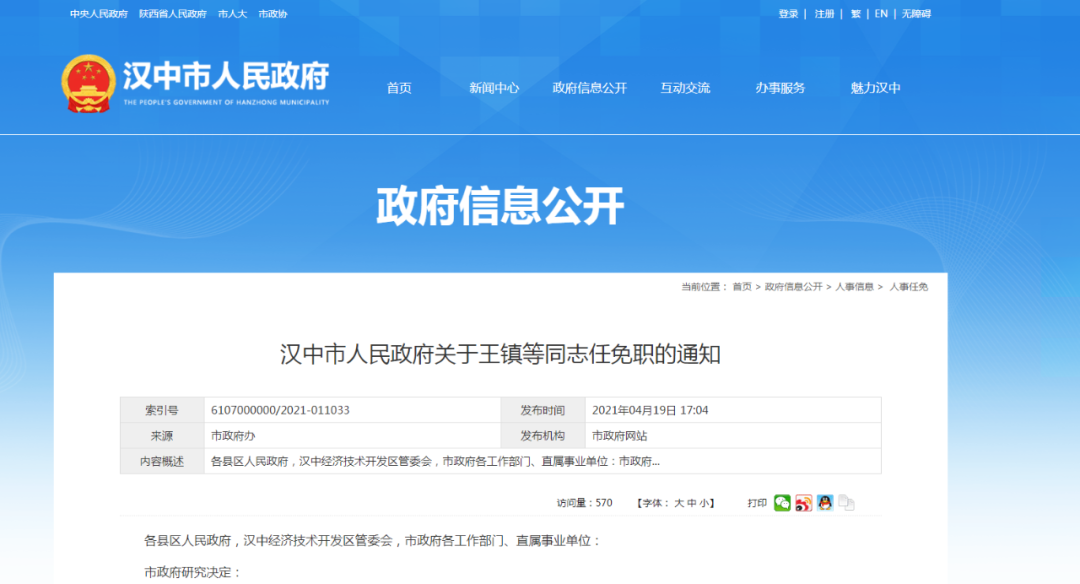Click the 登录 login link
1080x584 pixels.
tap(788, 14)
